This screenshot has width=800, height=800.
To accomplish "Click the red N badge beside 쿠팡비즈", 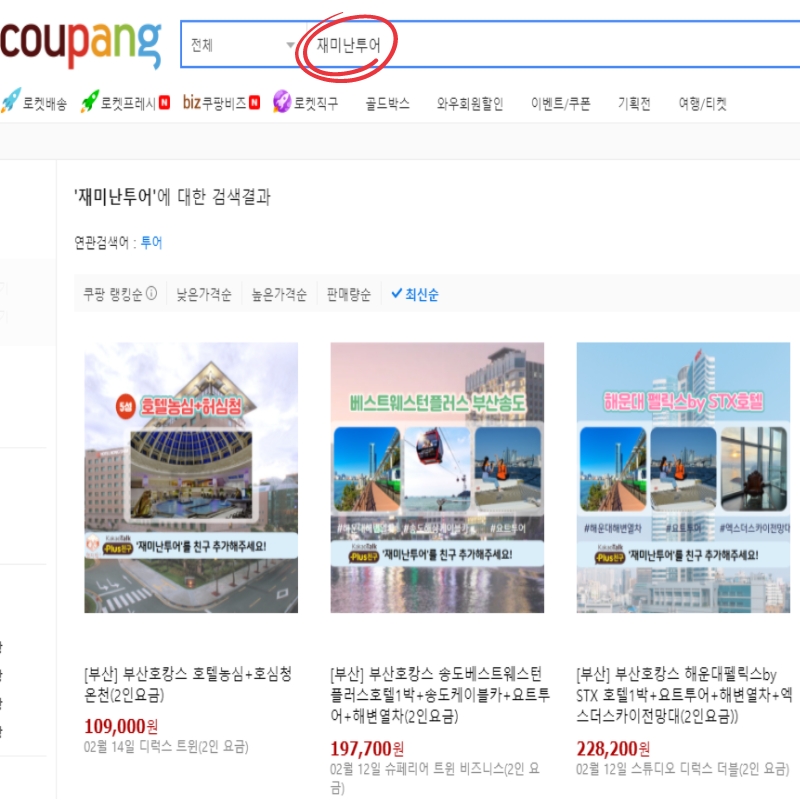I will point(254,103).
